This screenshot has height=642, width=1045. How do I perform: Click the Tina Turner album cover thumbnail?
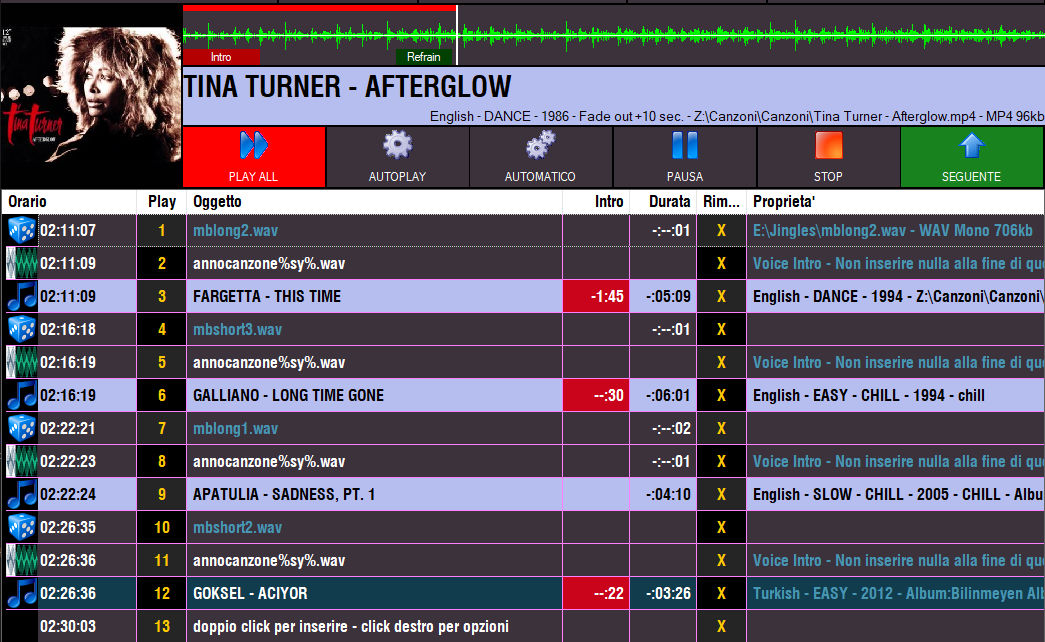pyautogui.click(x=91, y=95)
